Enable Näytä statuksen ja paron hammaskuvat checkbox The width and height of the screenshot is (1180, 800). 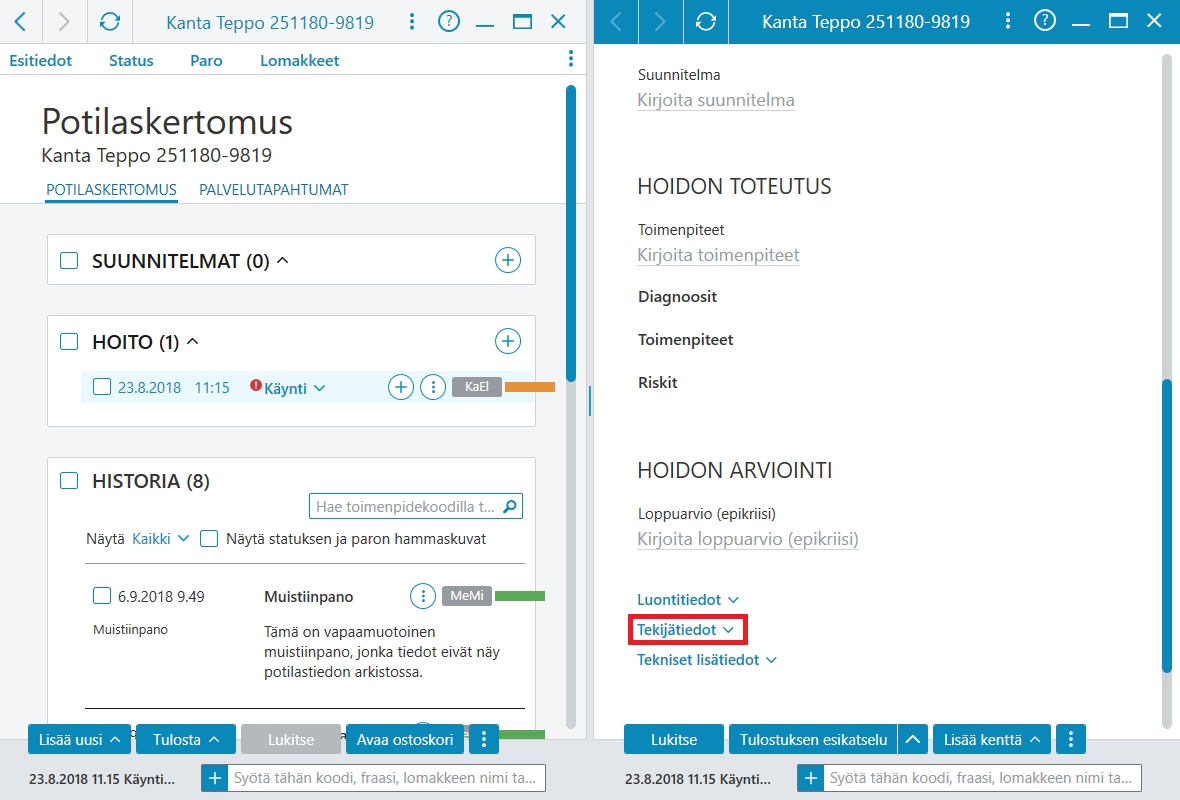209,539
